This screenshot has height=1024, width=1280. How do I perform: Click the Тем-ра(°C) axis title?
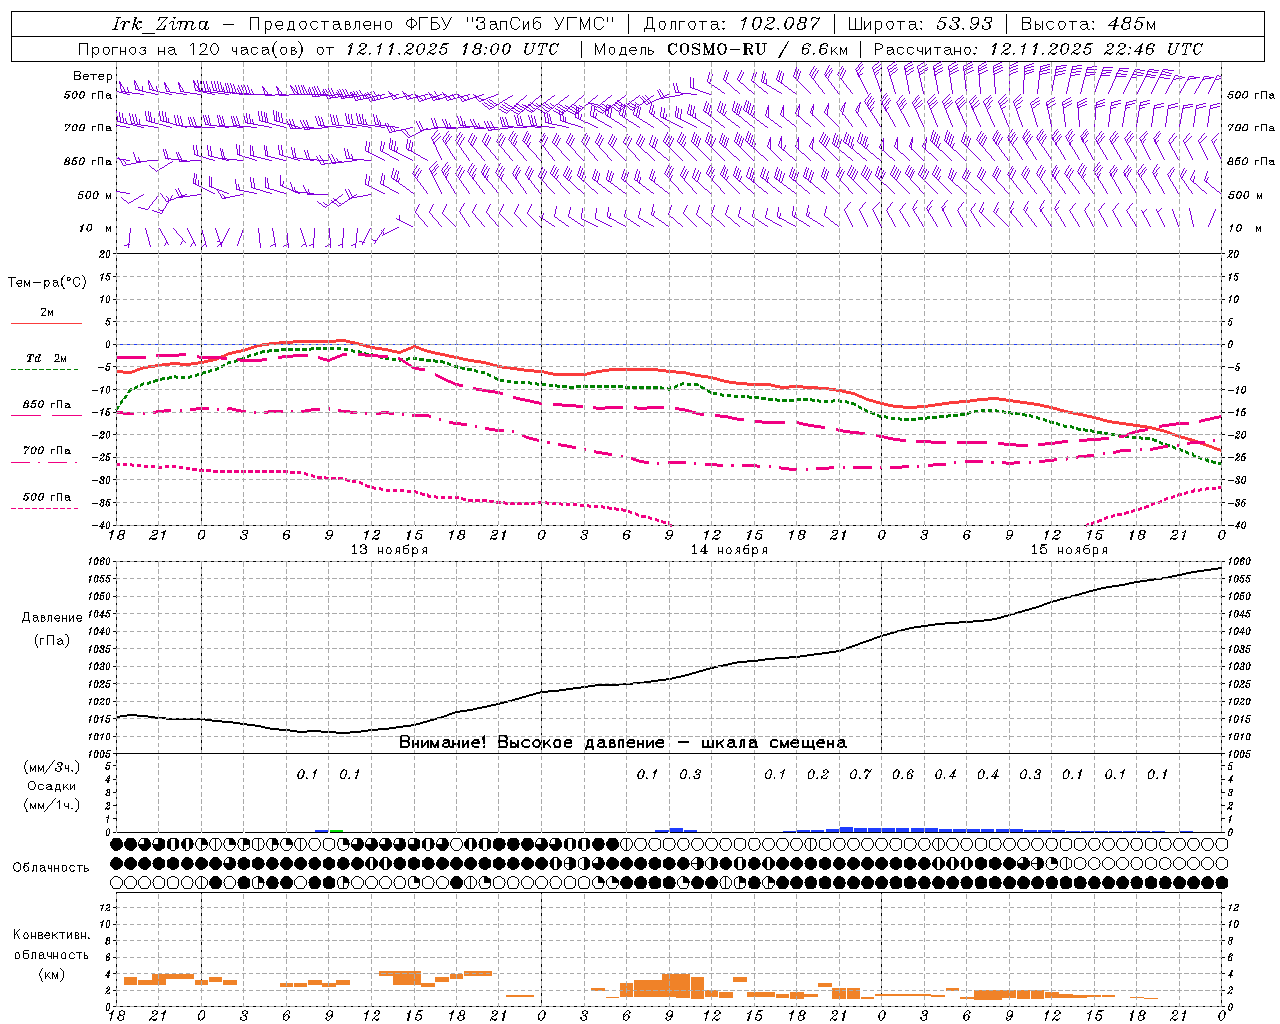[x=47, y=283]
